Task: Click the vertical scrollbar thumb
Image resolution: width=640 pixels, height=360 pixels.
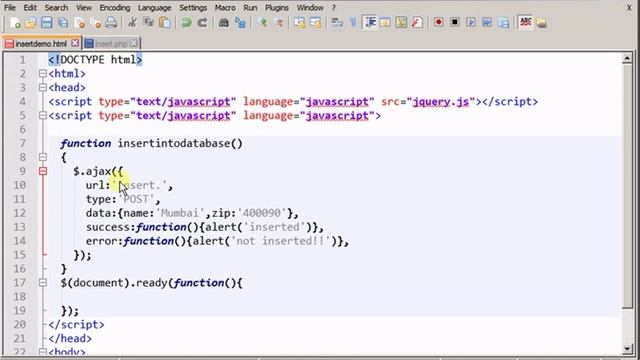Action: [x=627, y=187]
